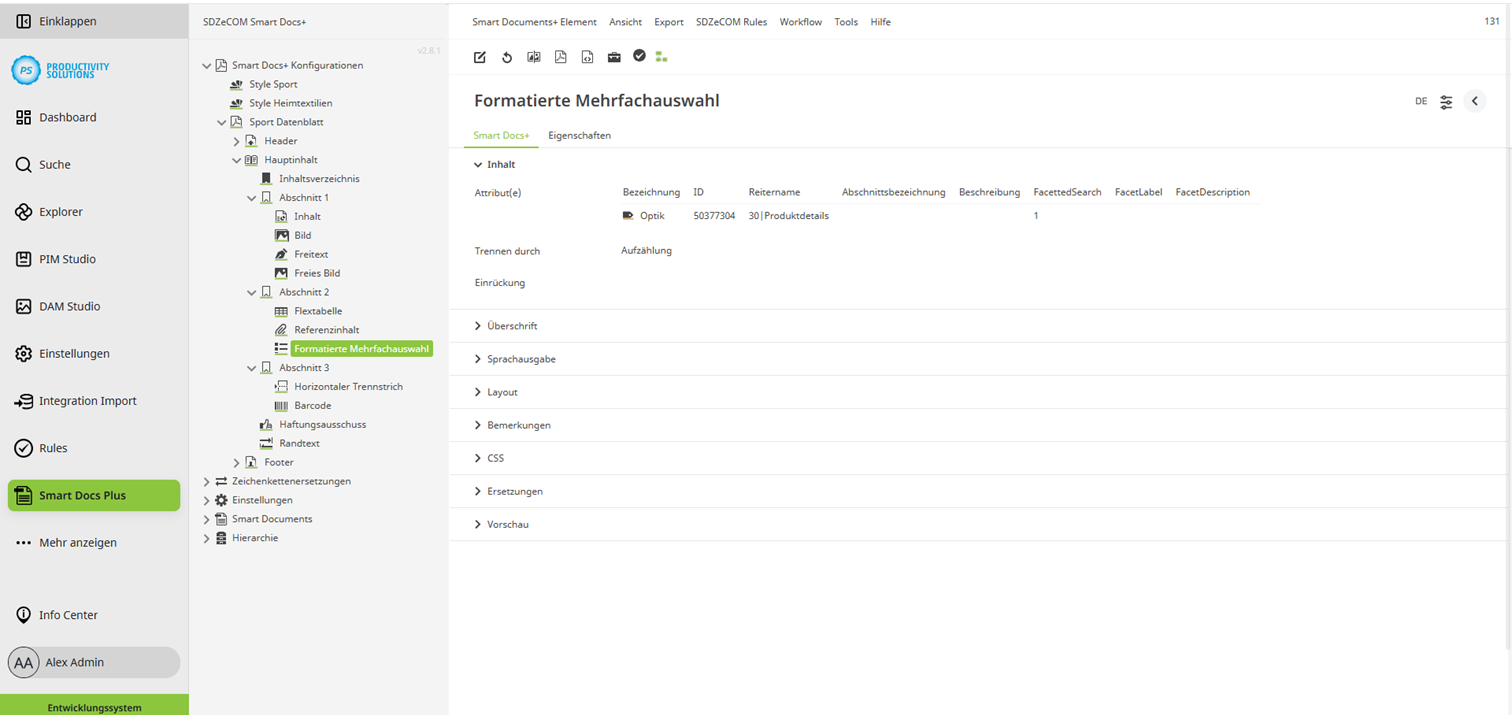Generate the PDF via toolbar PDF icon
The image size is (1512, 715).
point(561,56)
